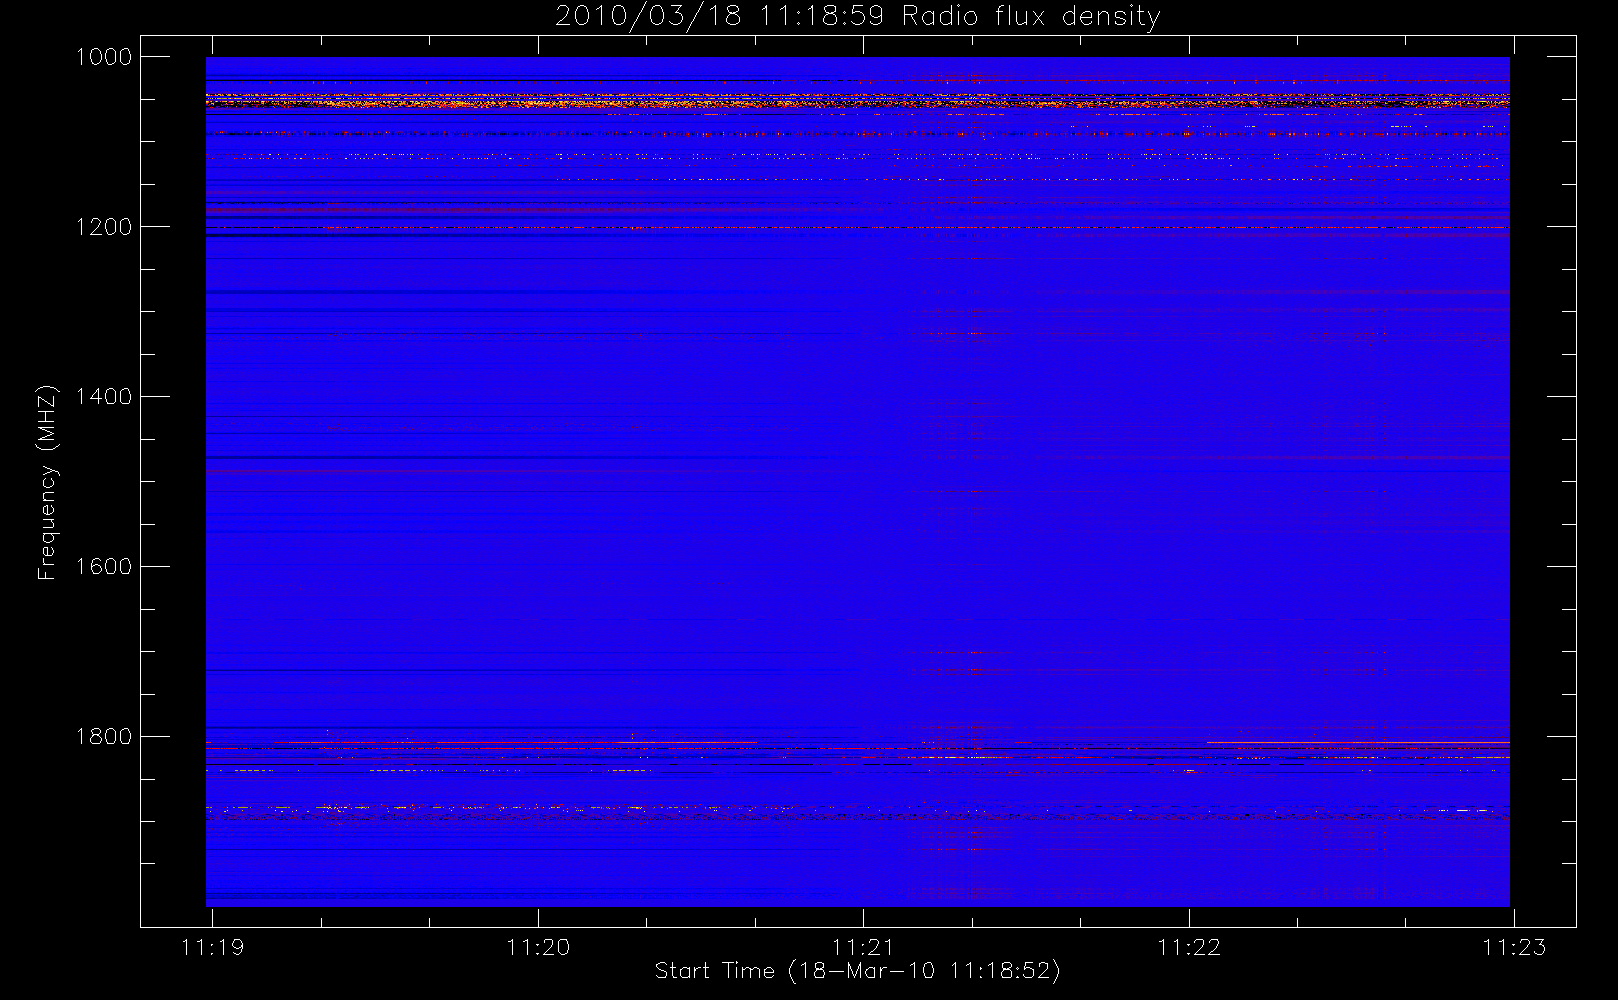Click the 11:23 time tick label
The height and width of the screenshot is (1000, 1618).
pos(1514,947)
